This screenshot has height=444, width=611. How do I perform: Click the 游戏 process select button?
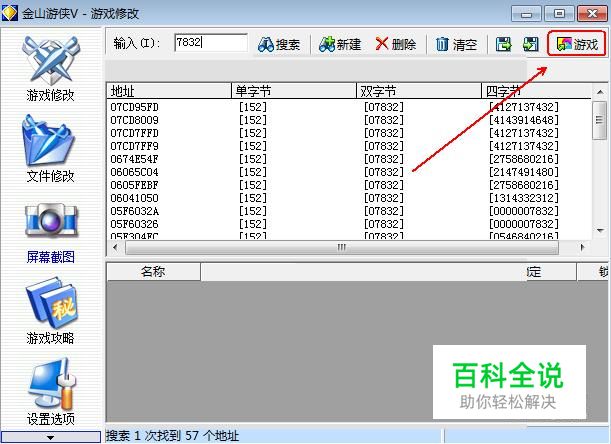[x=577, y=44]
